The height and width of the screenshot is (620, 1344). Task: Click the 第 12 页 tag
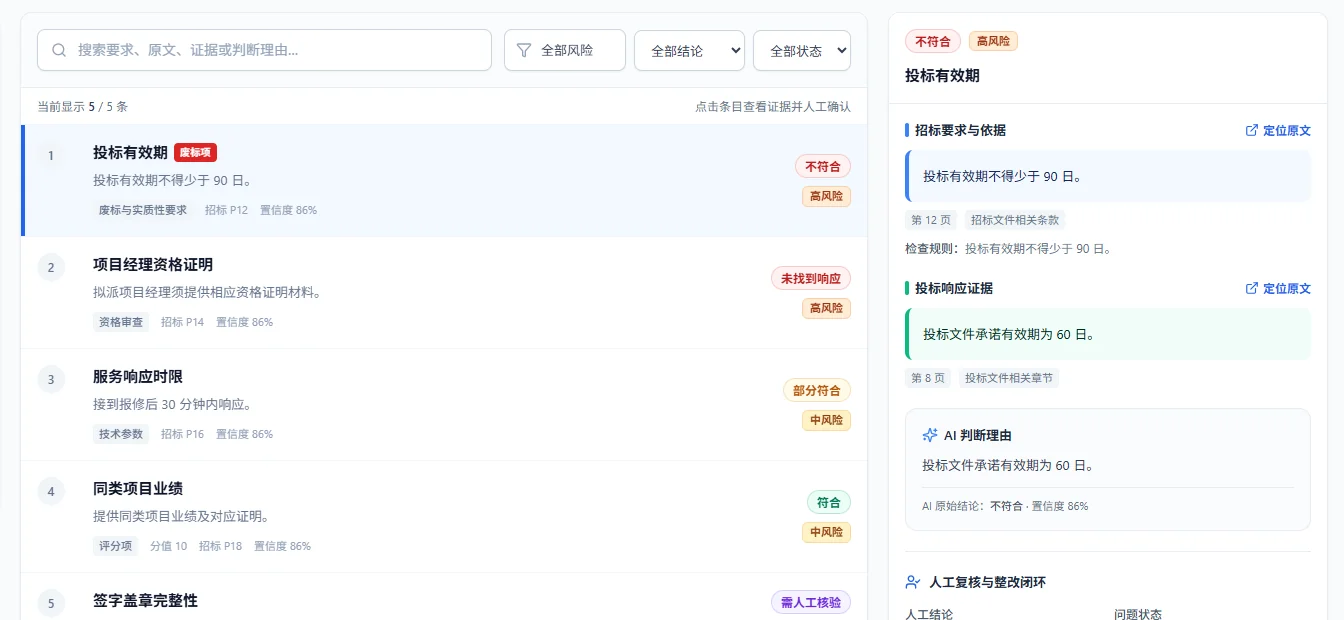[x=930, y=220]
